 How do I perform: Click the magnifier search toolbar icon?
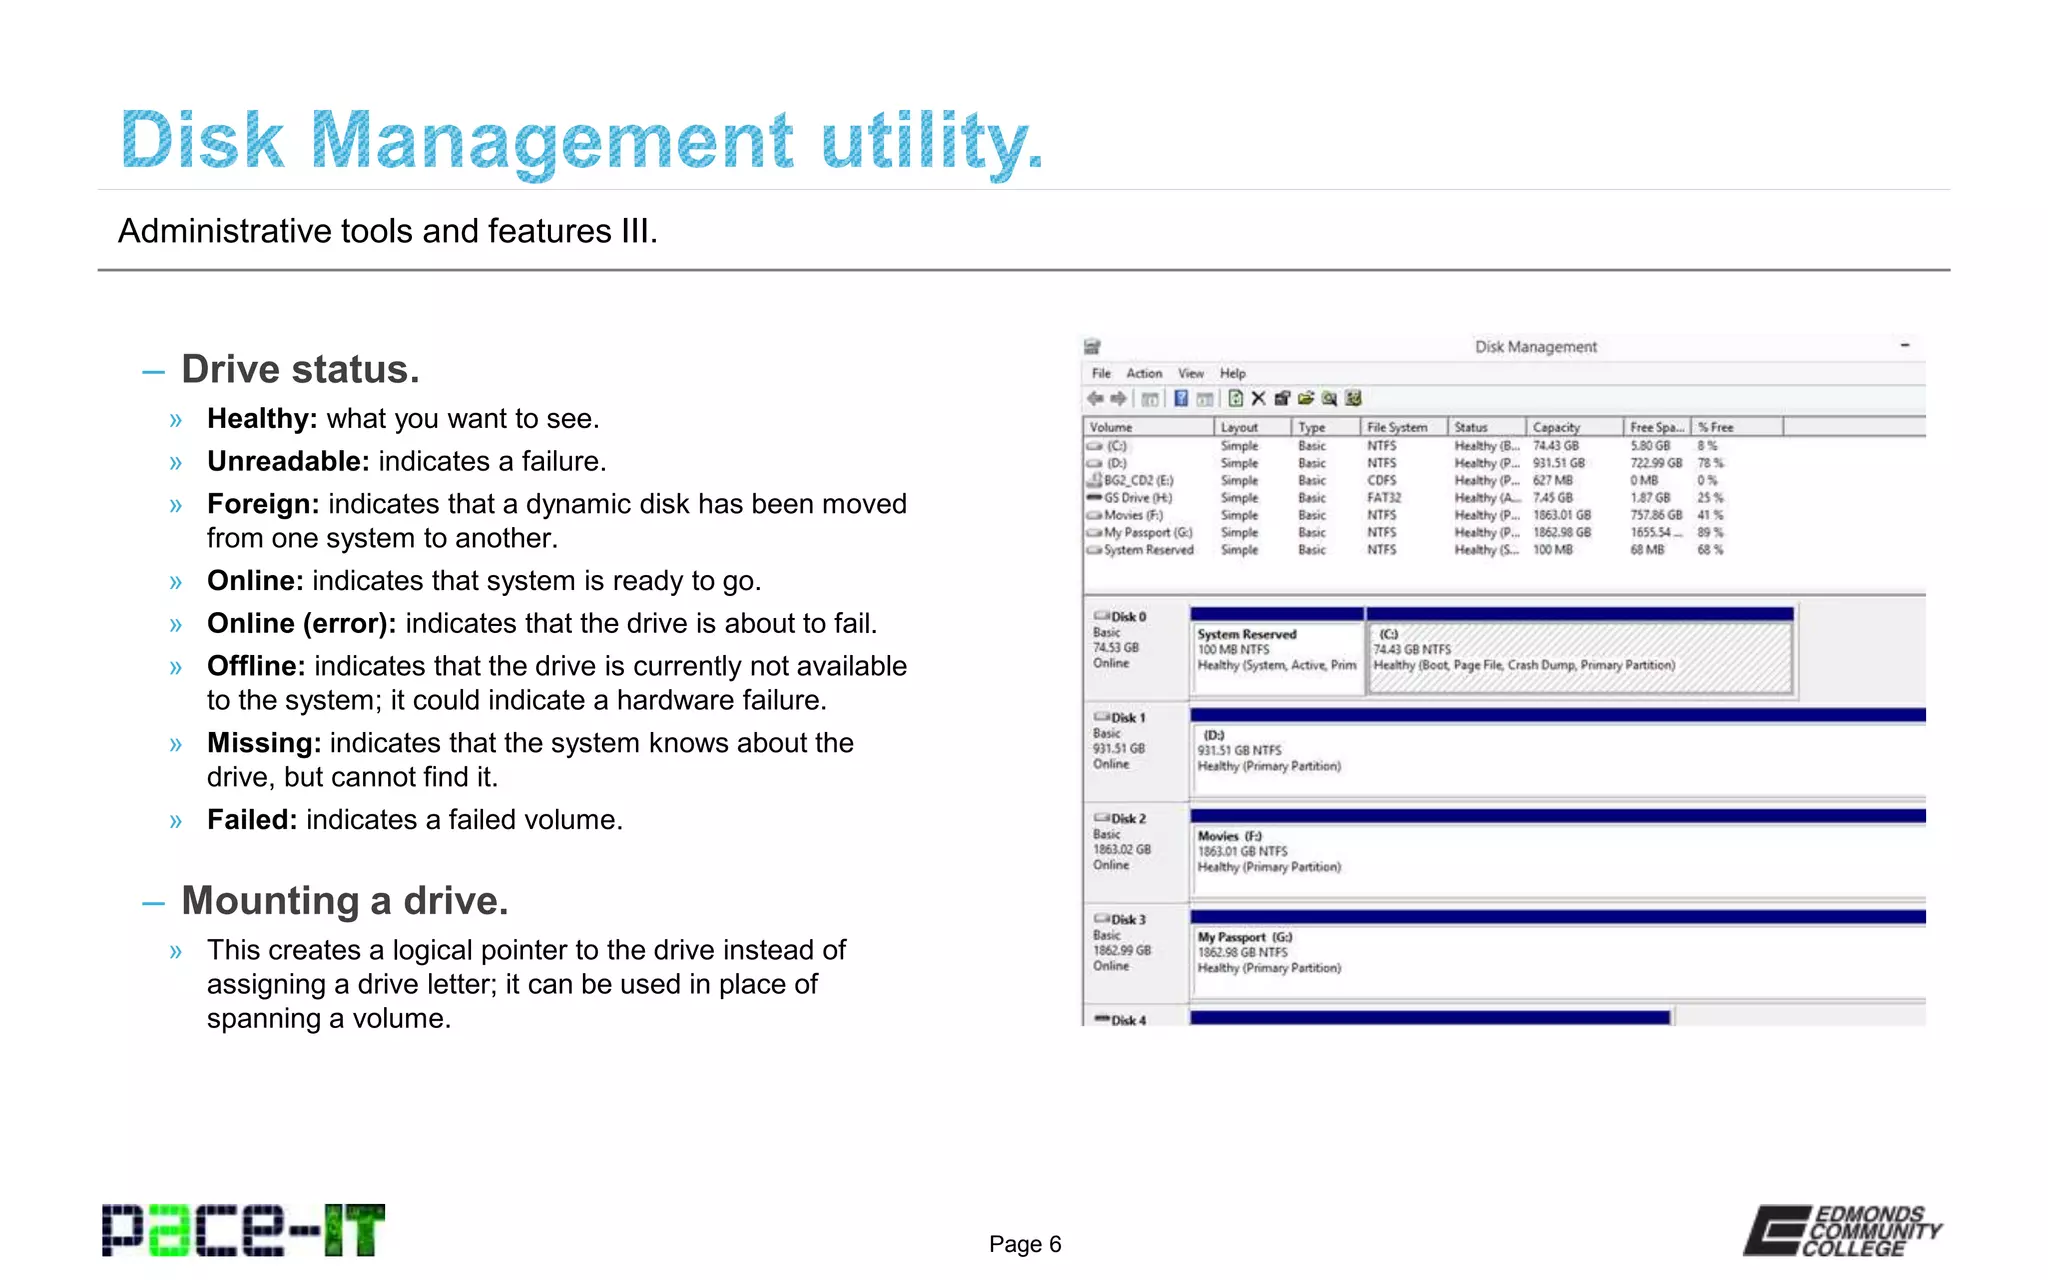click(x=1329, y=399)
